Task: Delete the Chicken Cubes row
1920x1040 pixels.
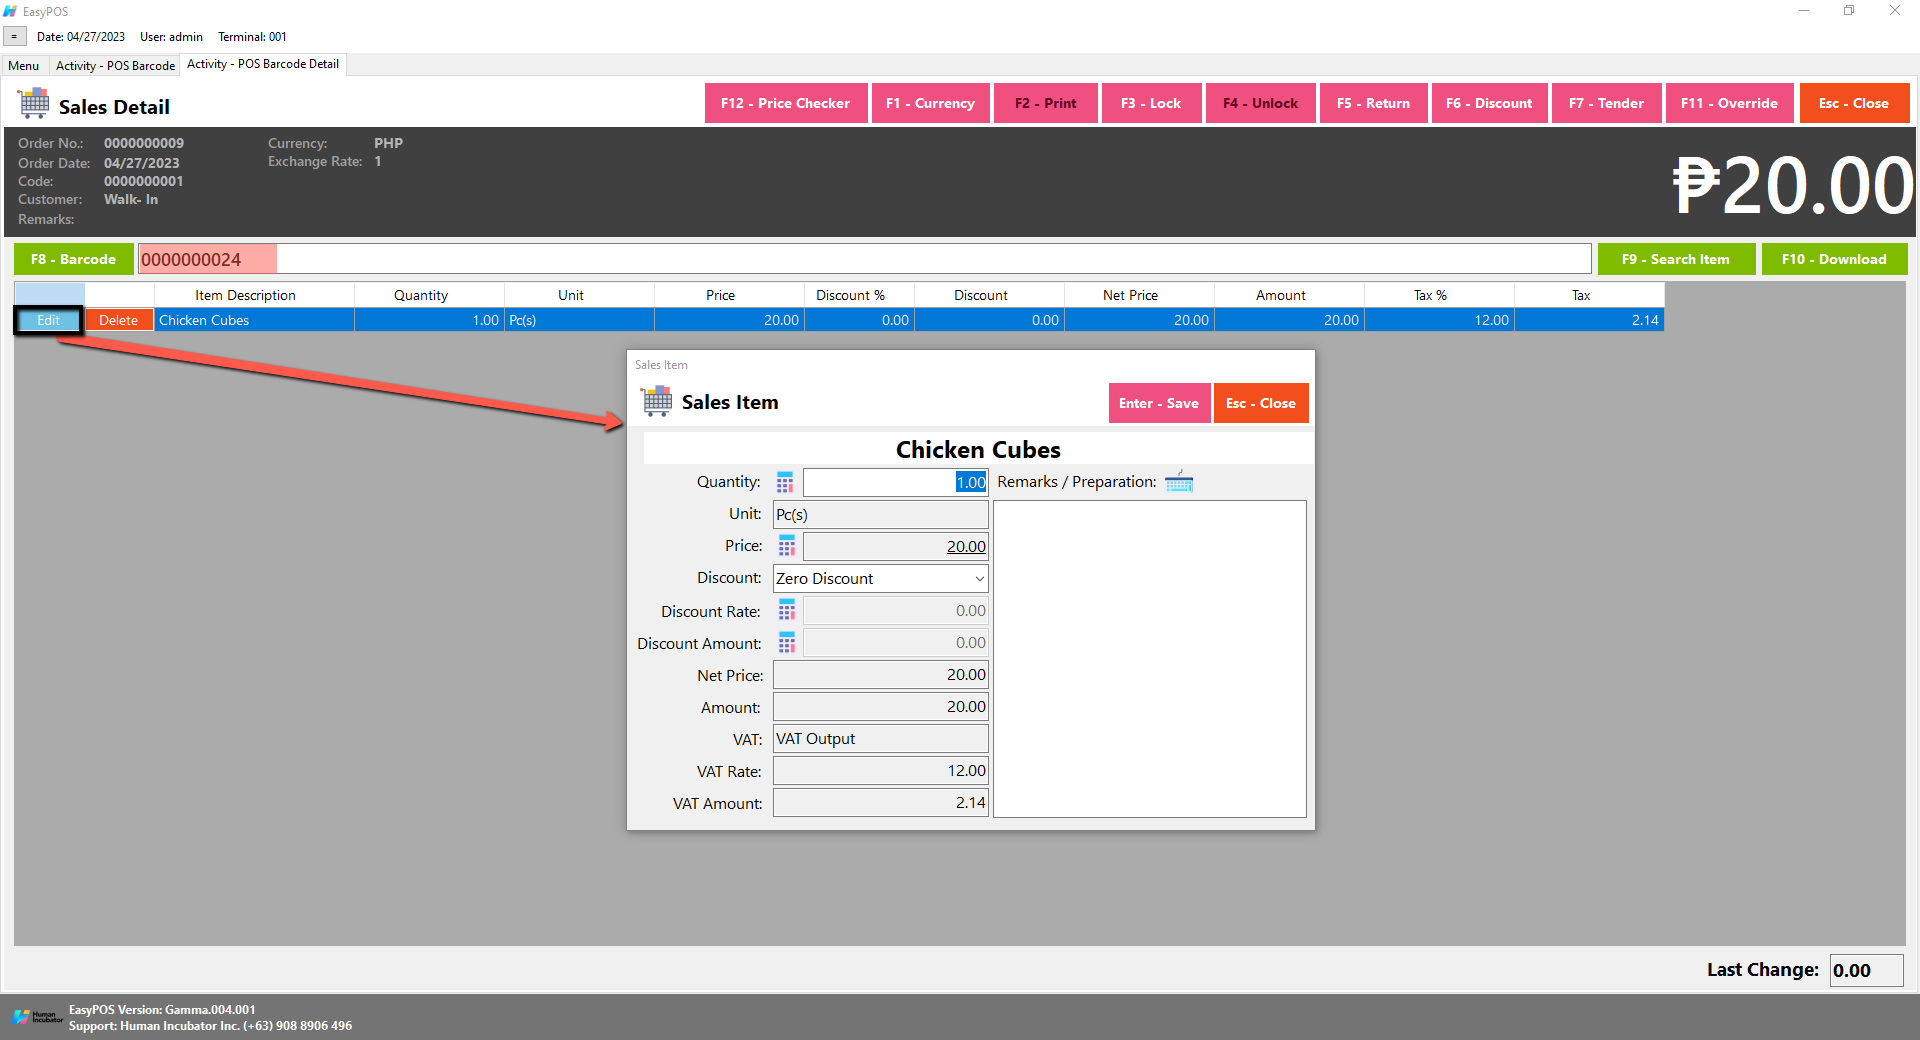Action: coord(118,320)
